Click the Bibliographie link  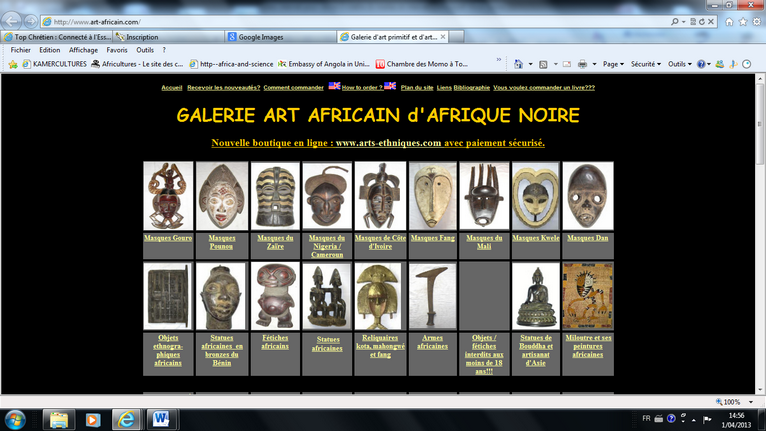pyautogui.click(x=471, y=87)
